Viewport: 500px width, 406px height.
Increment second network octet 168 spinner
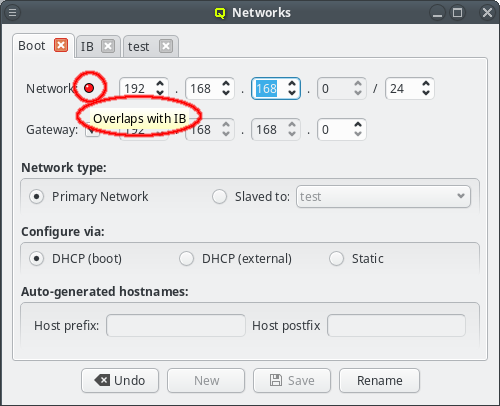(x=226, y=83)
